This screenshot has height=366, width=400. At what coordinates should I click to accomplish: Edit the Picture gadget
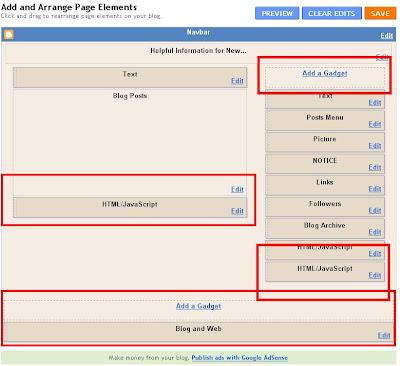(x=375, y=146)
